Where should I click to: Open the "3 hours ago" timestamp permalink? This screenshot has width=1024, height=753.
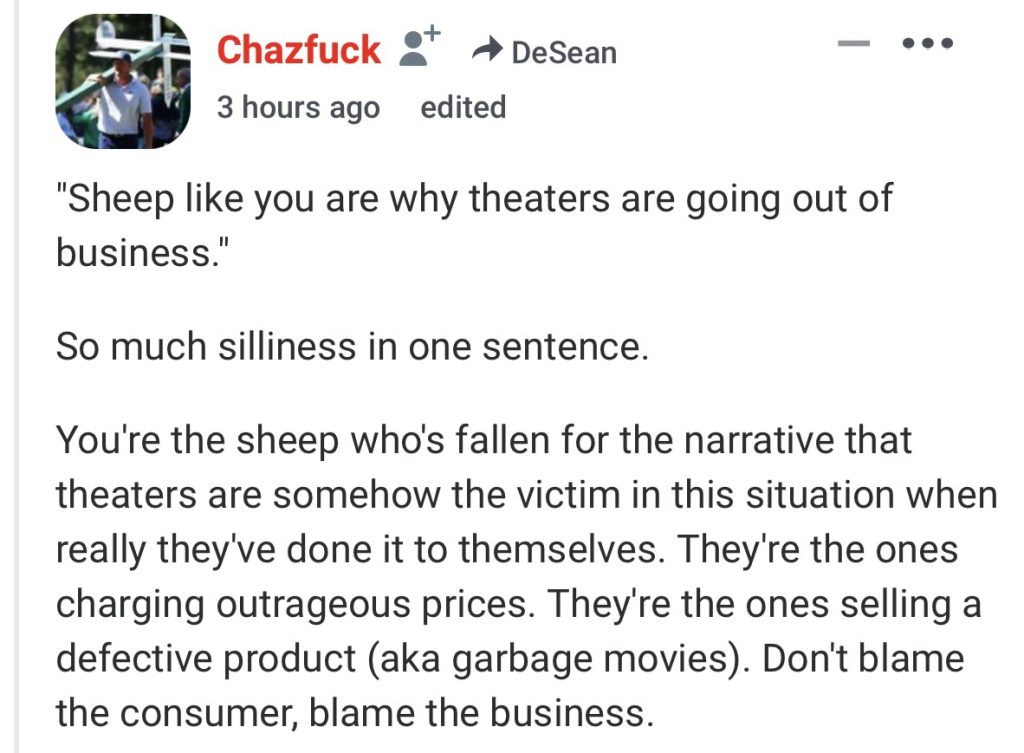click(x=298, y=107)
